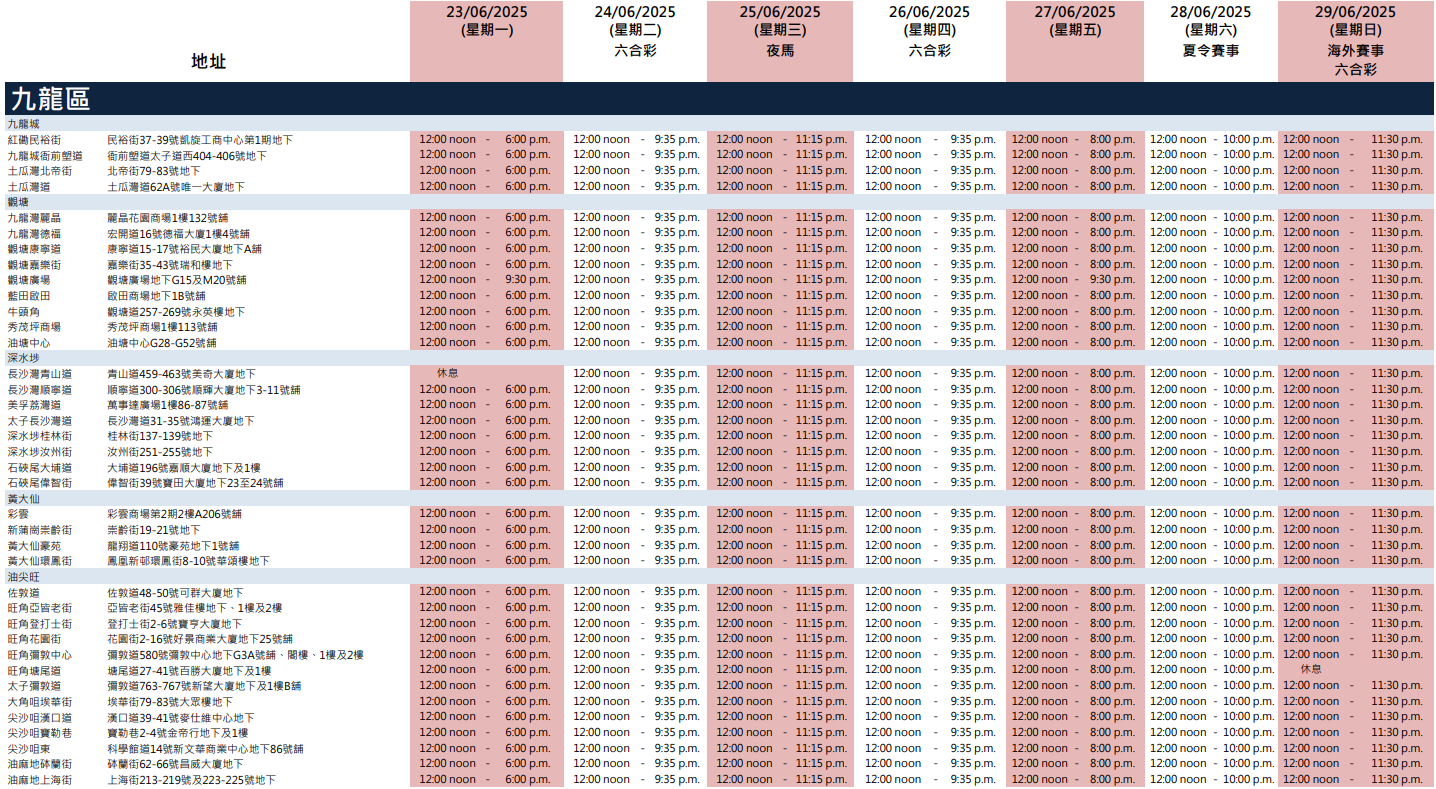This screenshot has width=1436, height=789.
Task: Select the 紅磡民裕街 branch name
Action: (34, 140)
